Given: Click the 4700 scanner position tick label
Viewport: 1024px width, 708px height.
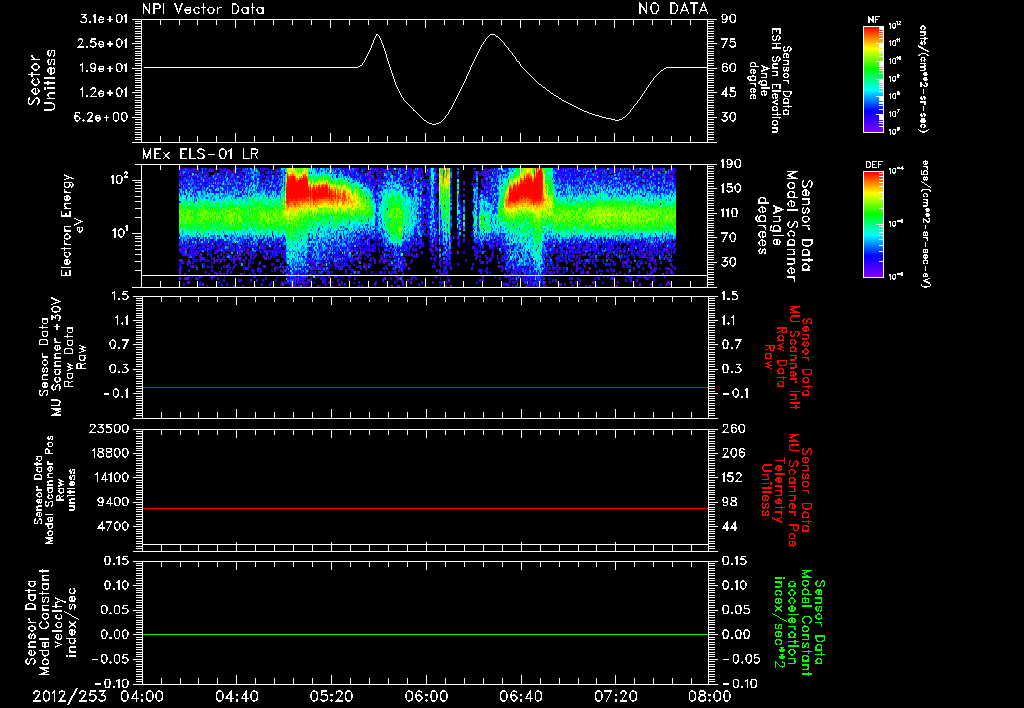Looking at the screenshot, I should click(112, 526).
